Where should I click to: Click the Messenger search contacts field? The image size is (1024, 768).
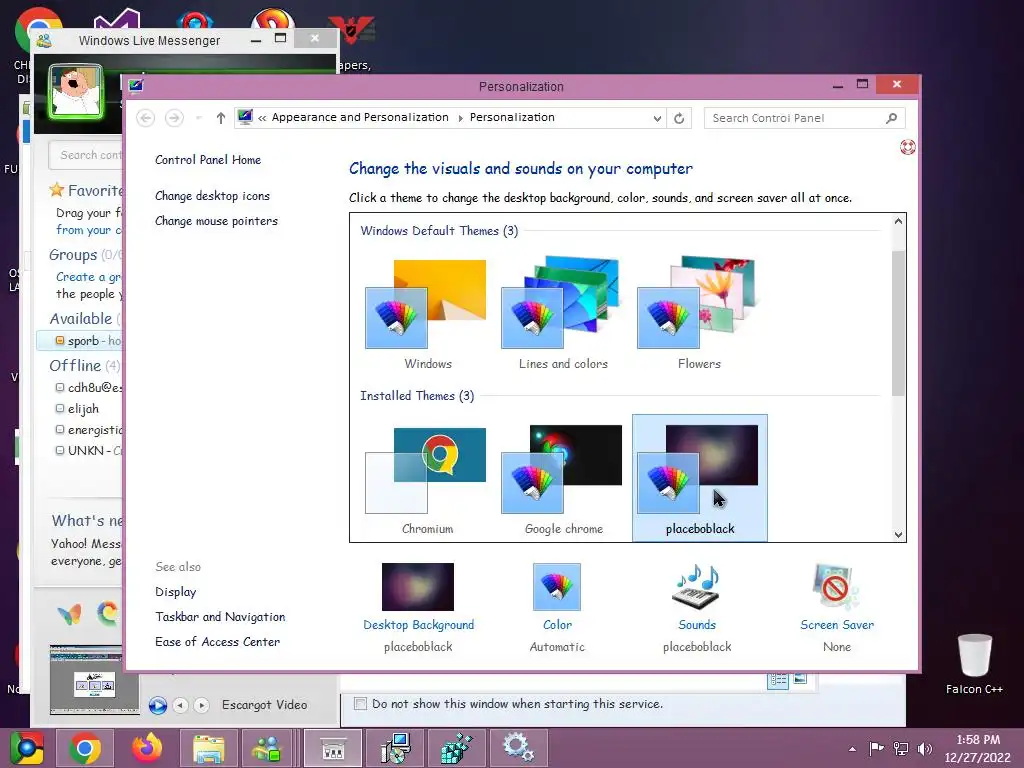click(86, 155)
